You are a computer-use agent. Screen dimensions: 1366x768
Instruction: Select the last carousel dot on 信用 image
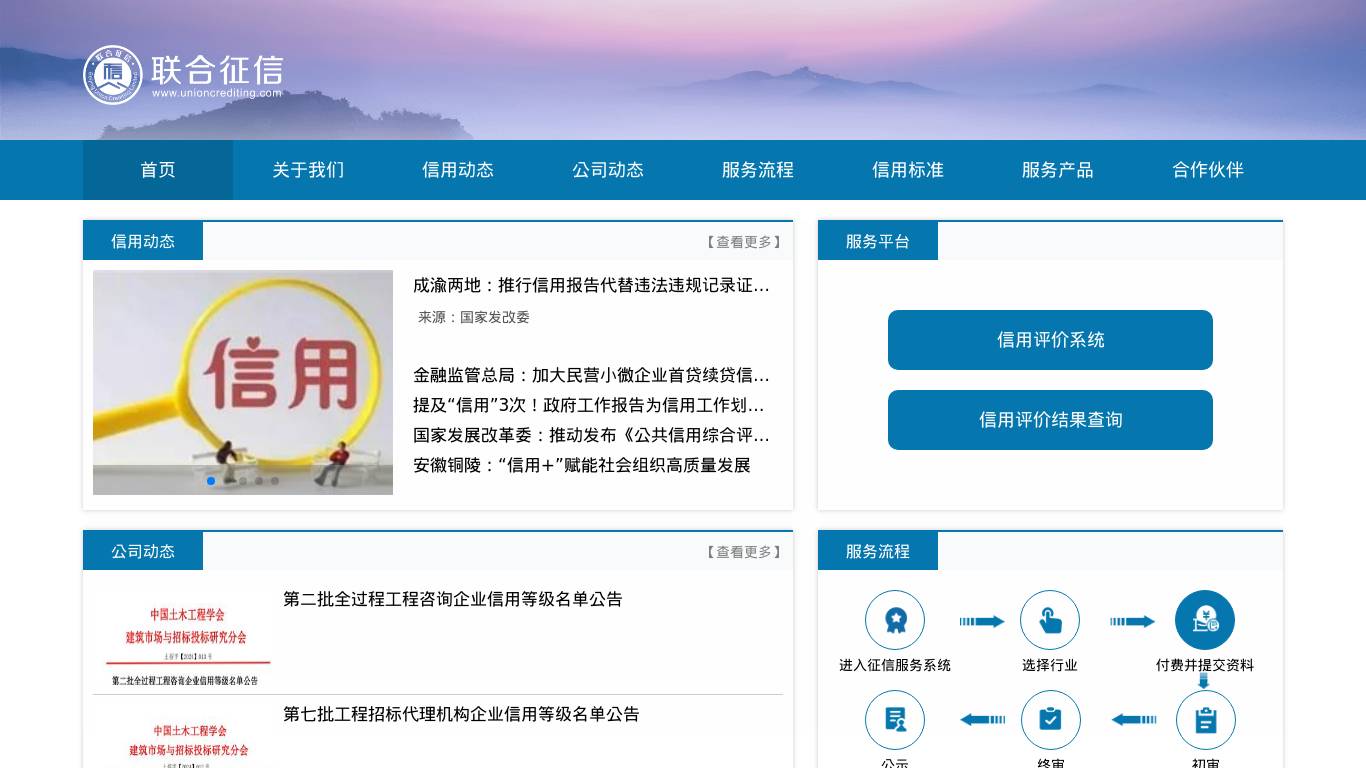coord(275,481)
